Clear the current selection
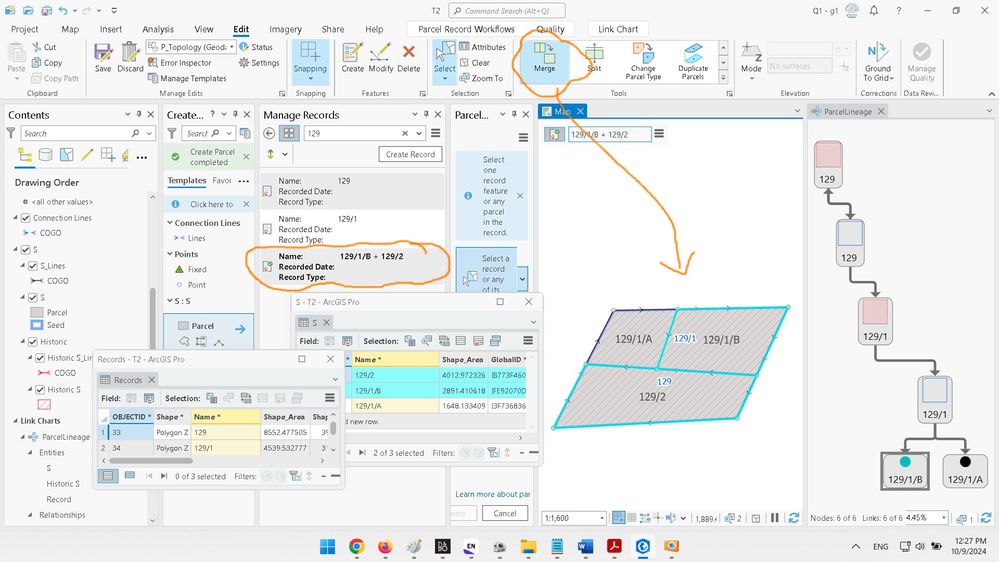Viewport: 999px width, 562px height. (475, 62)
